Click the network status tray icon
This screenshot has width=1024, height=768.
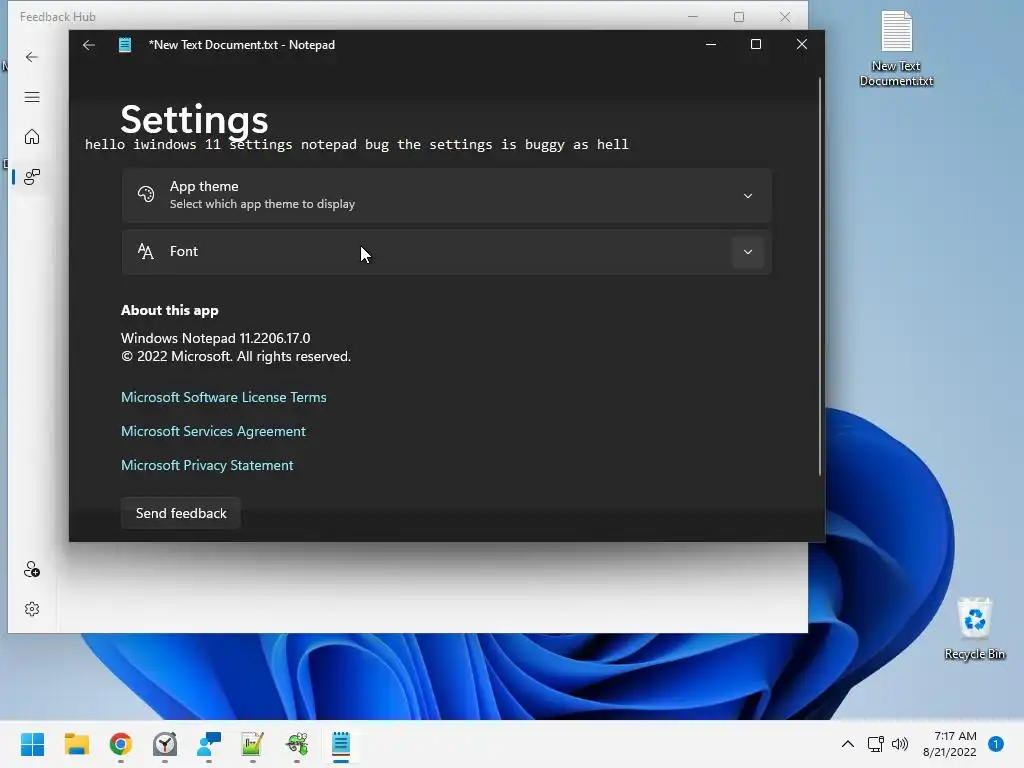click(x=875, y=744)
